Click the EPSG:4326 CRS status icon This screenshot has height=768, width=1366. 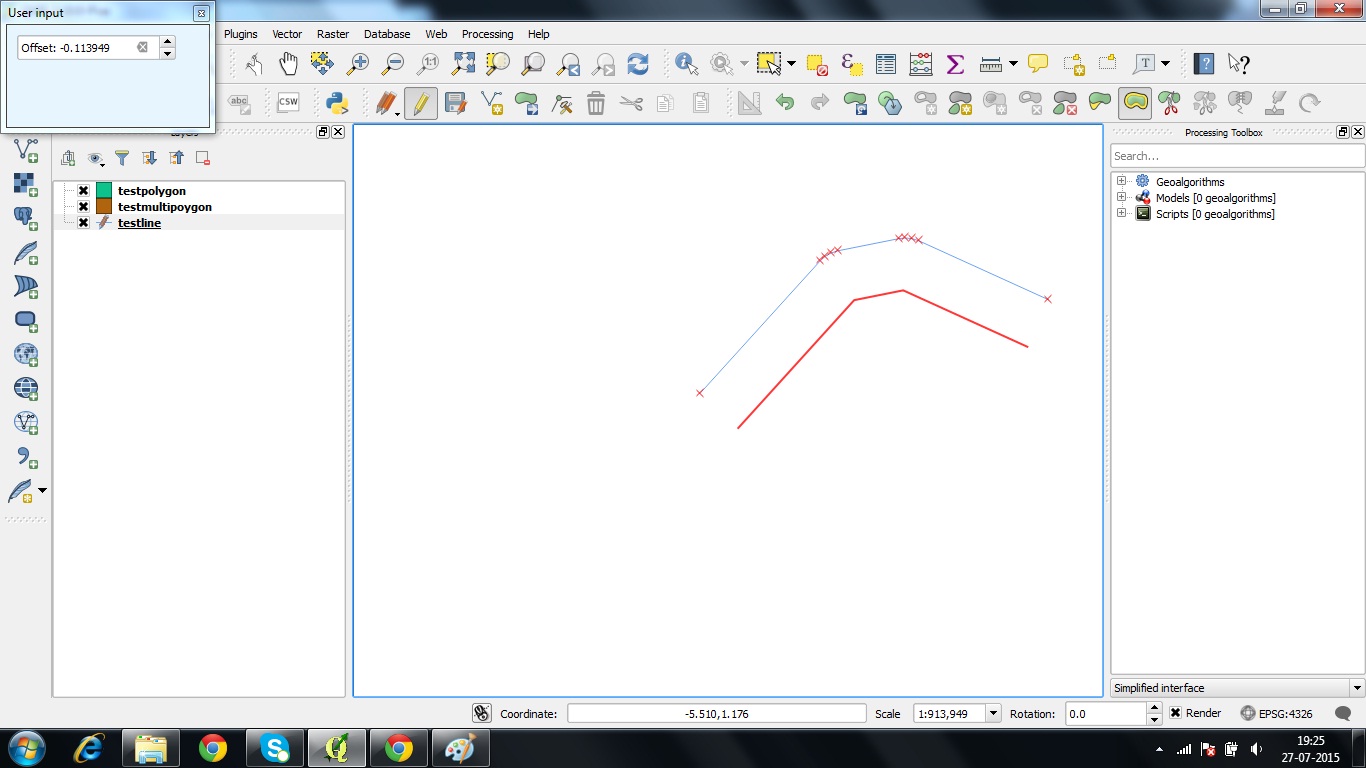[1247, 713]
